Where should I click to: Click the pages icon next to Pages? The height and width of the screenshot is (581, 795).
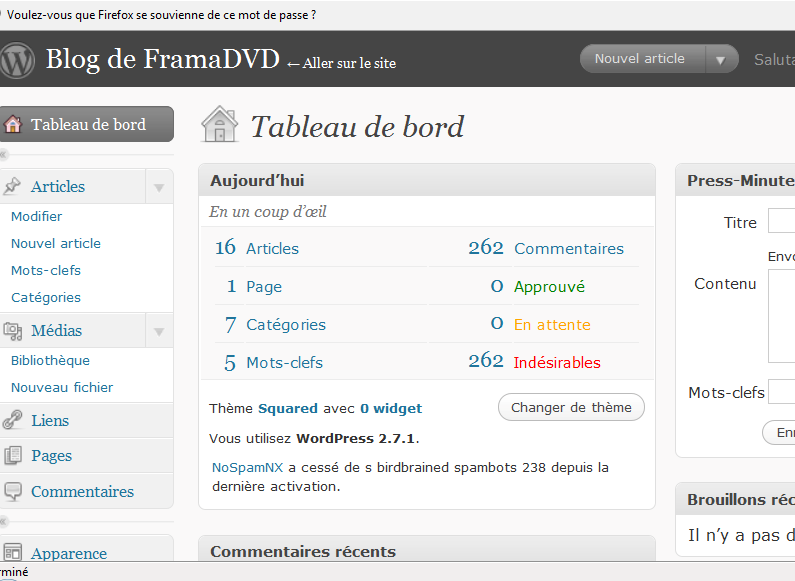13,455
